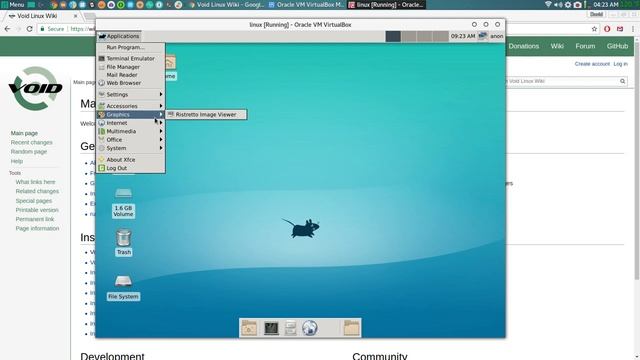Click the browser back arrow

[7, 29]
